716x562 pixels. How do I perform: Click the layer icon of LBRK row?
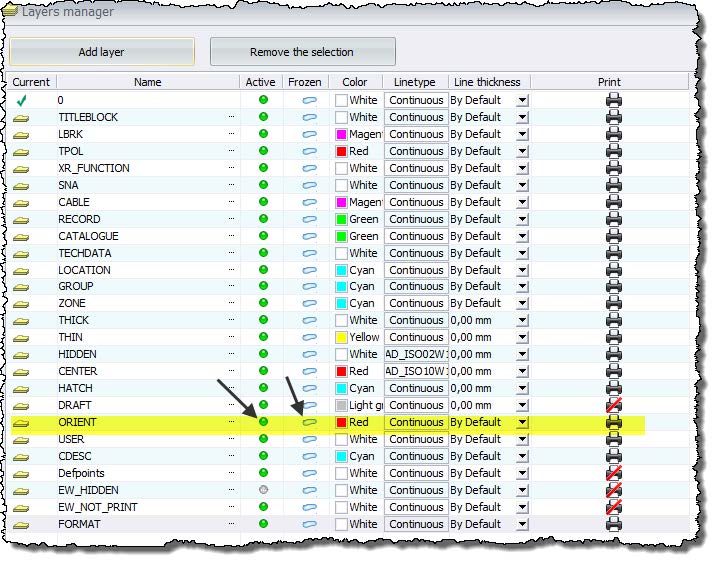21,135
